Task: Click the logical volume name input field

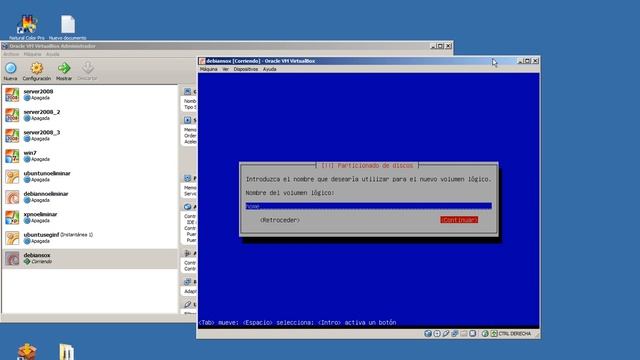Action: (369, 206)
